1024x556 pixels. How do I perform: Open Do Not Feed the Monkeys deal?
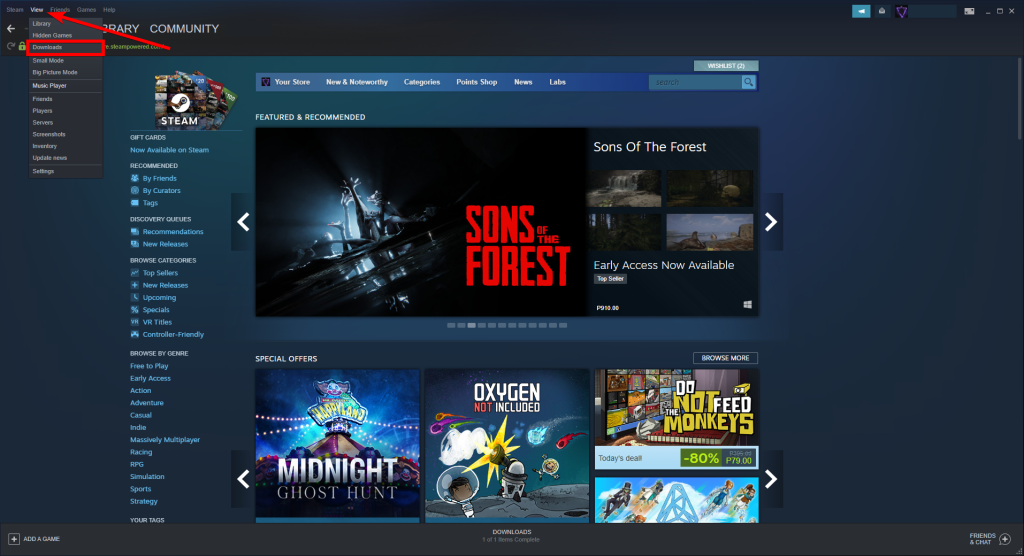point(677,418)
